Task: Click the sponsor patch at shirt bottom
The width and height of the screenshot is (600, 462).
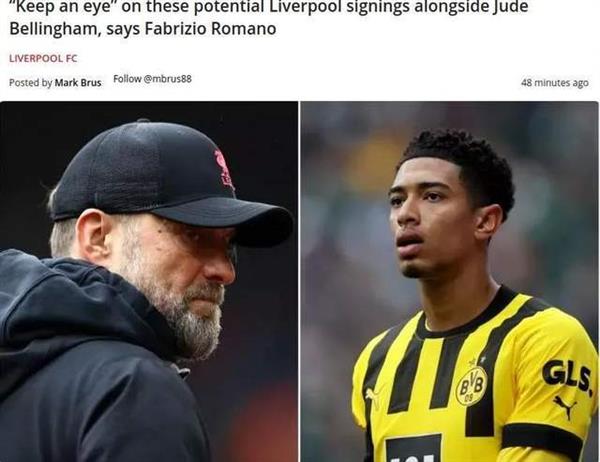Action: point(412,448)
